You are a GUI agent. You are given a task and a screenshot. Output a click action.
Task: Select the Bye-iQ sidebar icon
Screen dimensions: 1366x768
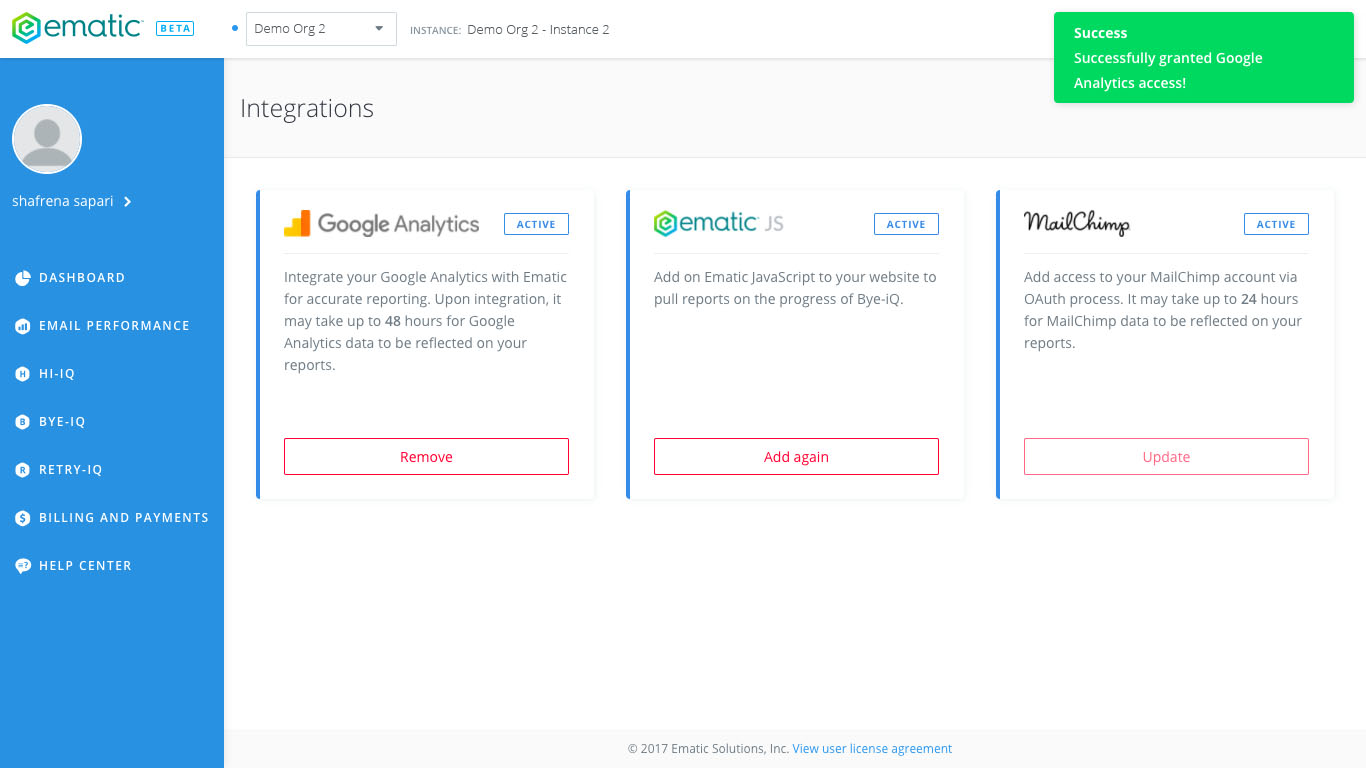click(22, 422)
